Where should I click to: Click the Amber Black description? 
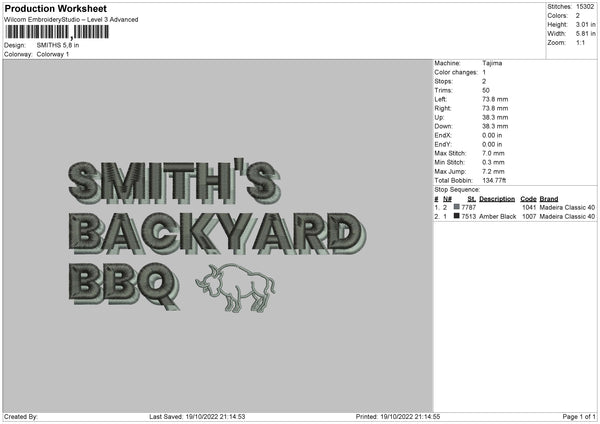pos(497,217)
